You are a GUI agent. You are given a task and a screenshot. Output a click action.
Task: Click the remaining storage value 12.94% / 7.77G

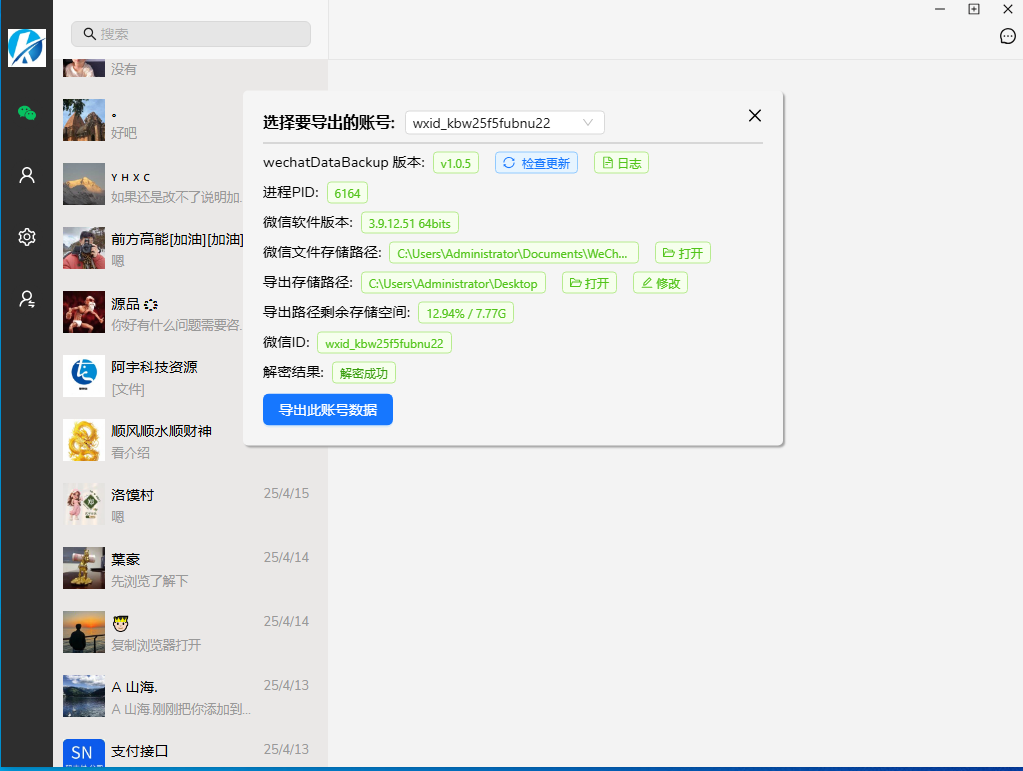click(x=466, y=313)
